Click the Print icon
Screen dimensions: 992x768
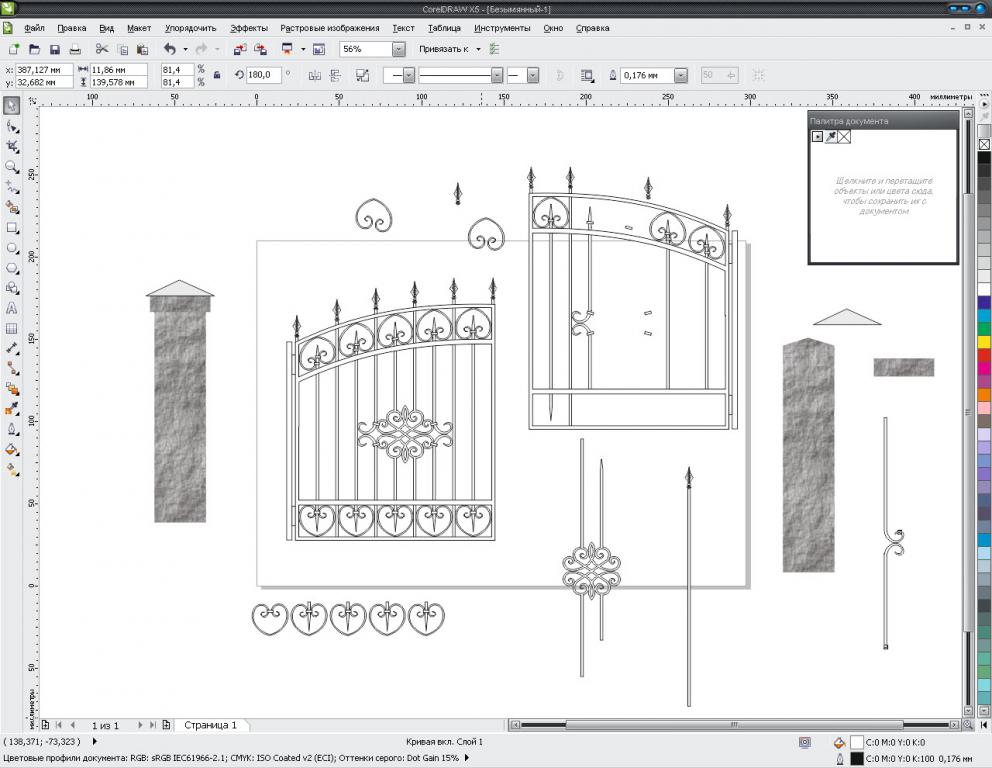pos(75,49)
